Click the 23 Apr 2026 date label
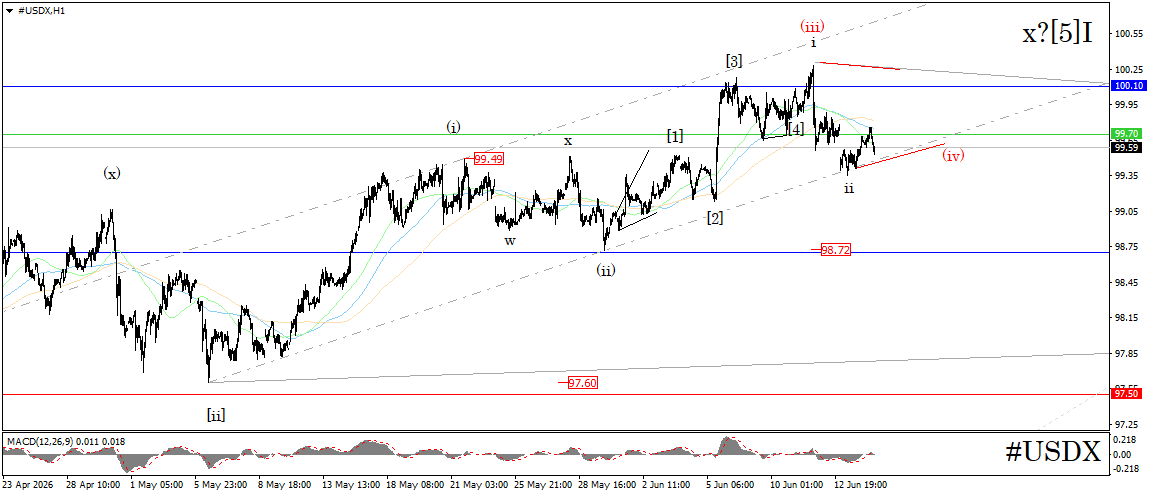The height and width of the screenshot is (496, 1149). pos(26,485)
